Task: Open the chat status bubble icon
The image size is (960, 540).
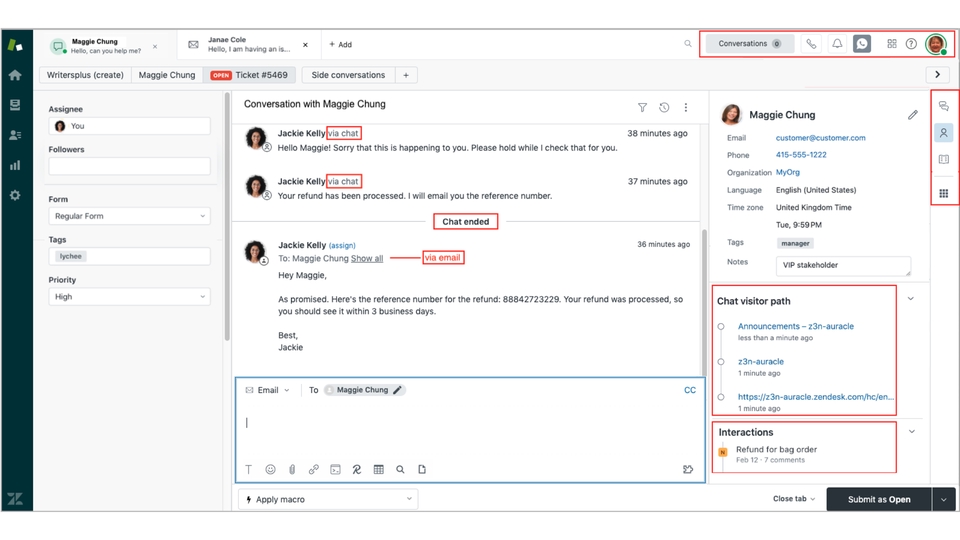Action: tap(862, 43)
